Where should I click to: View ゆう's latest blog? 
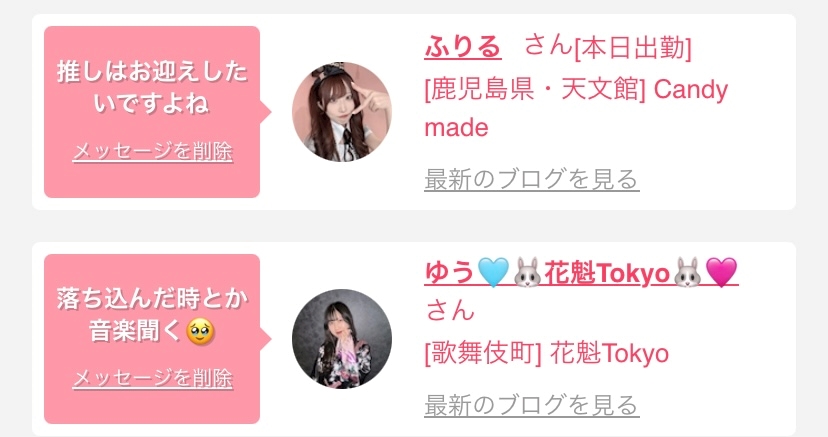coord(532,405)
